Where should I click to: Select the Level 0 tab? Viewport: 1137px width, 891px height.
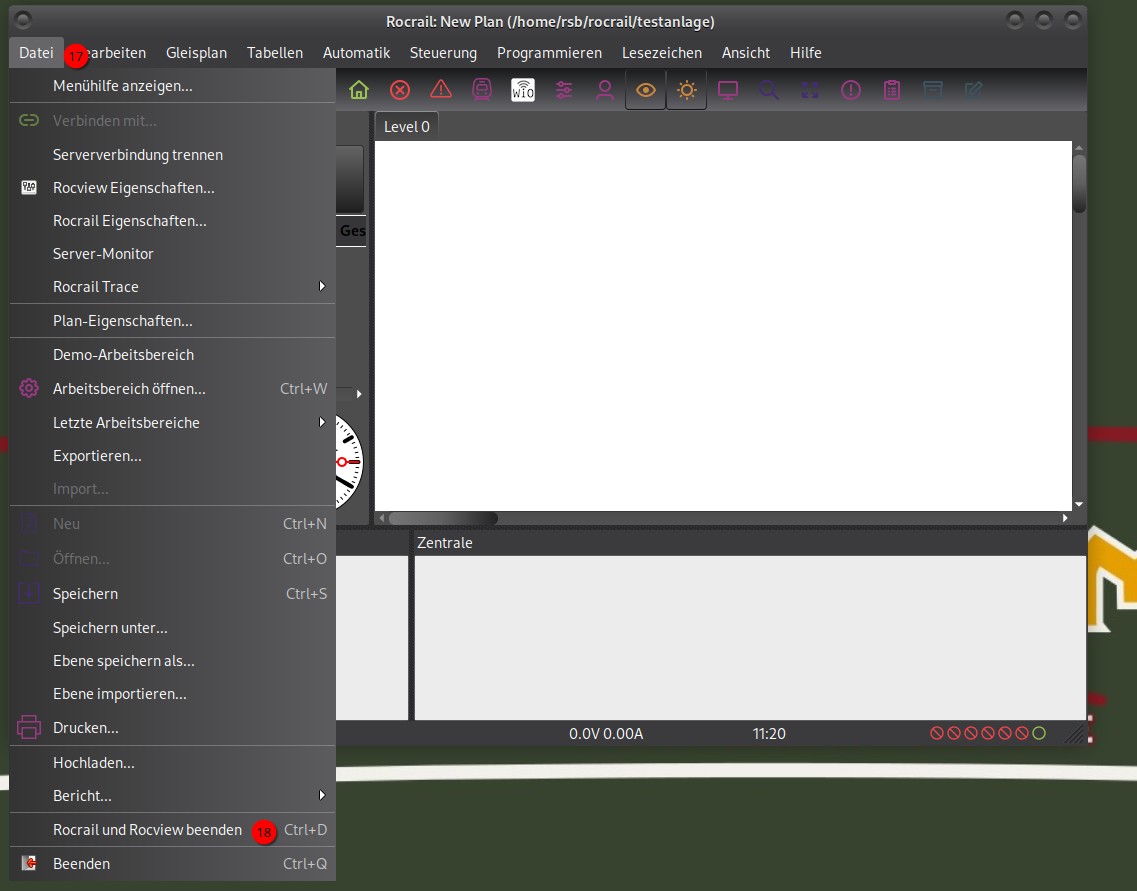point(407,127)
